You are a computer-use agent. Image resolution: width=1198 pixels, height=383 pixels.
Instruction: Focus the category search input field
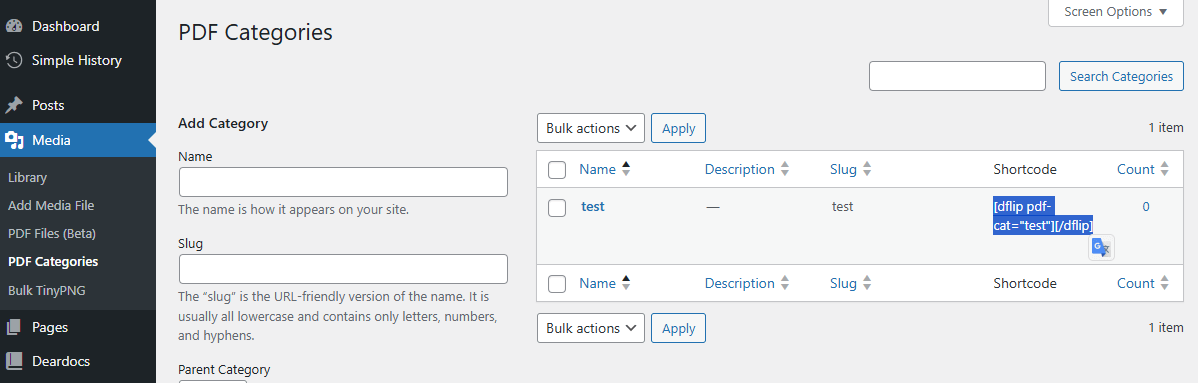[x=957, y=76]
